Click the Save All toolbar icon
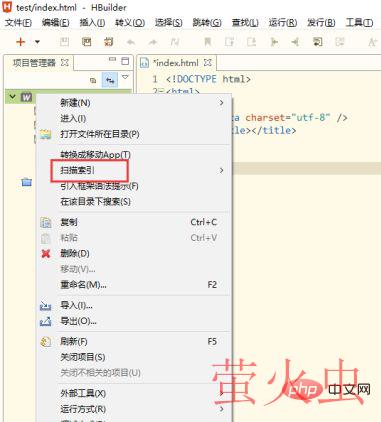381x422 pixels. click(87, 42)
